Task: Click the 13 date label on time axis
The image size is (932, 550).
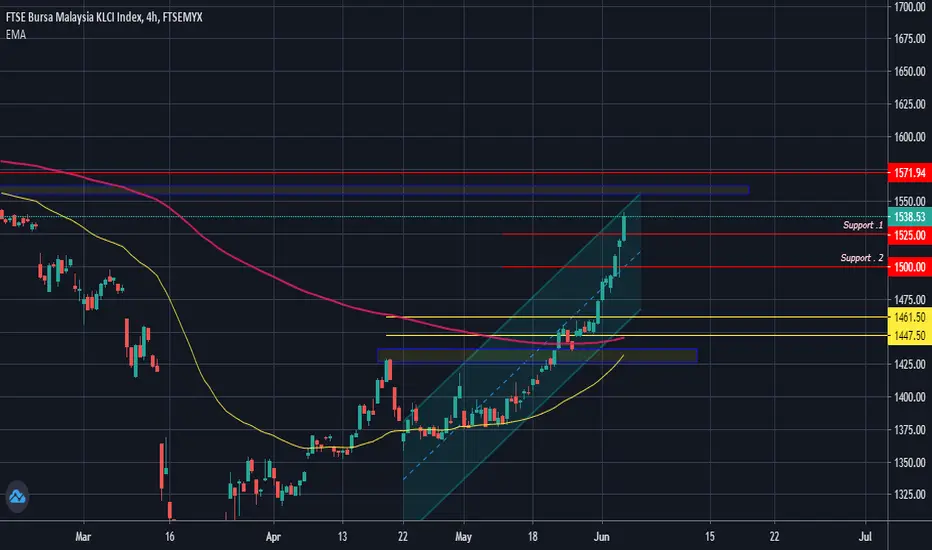Action: click(342, 537)
